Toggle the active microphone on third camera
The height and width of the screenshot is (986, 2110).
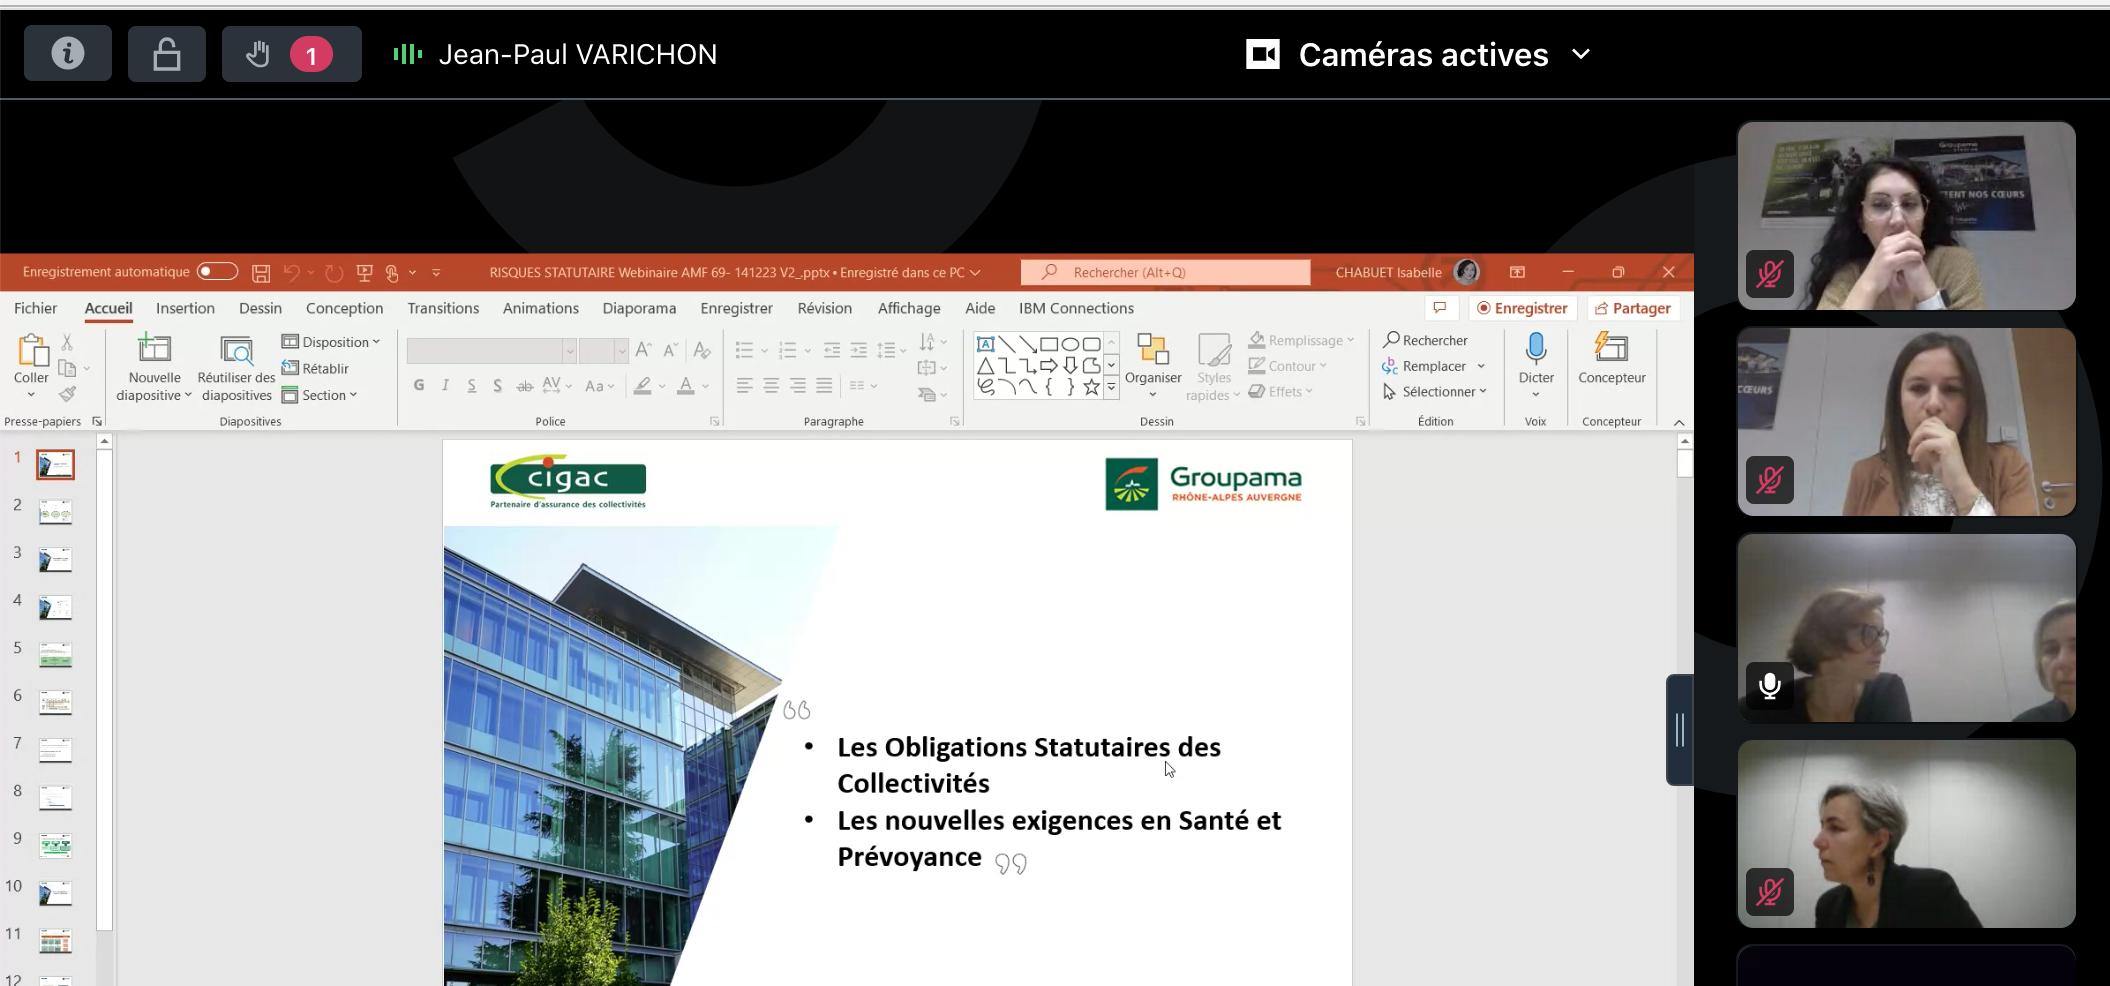[1769, 686]
